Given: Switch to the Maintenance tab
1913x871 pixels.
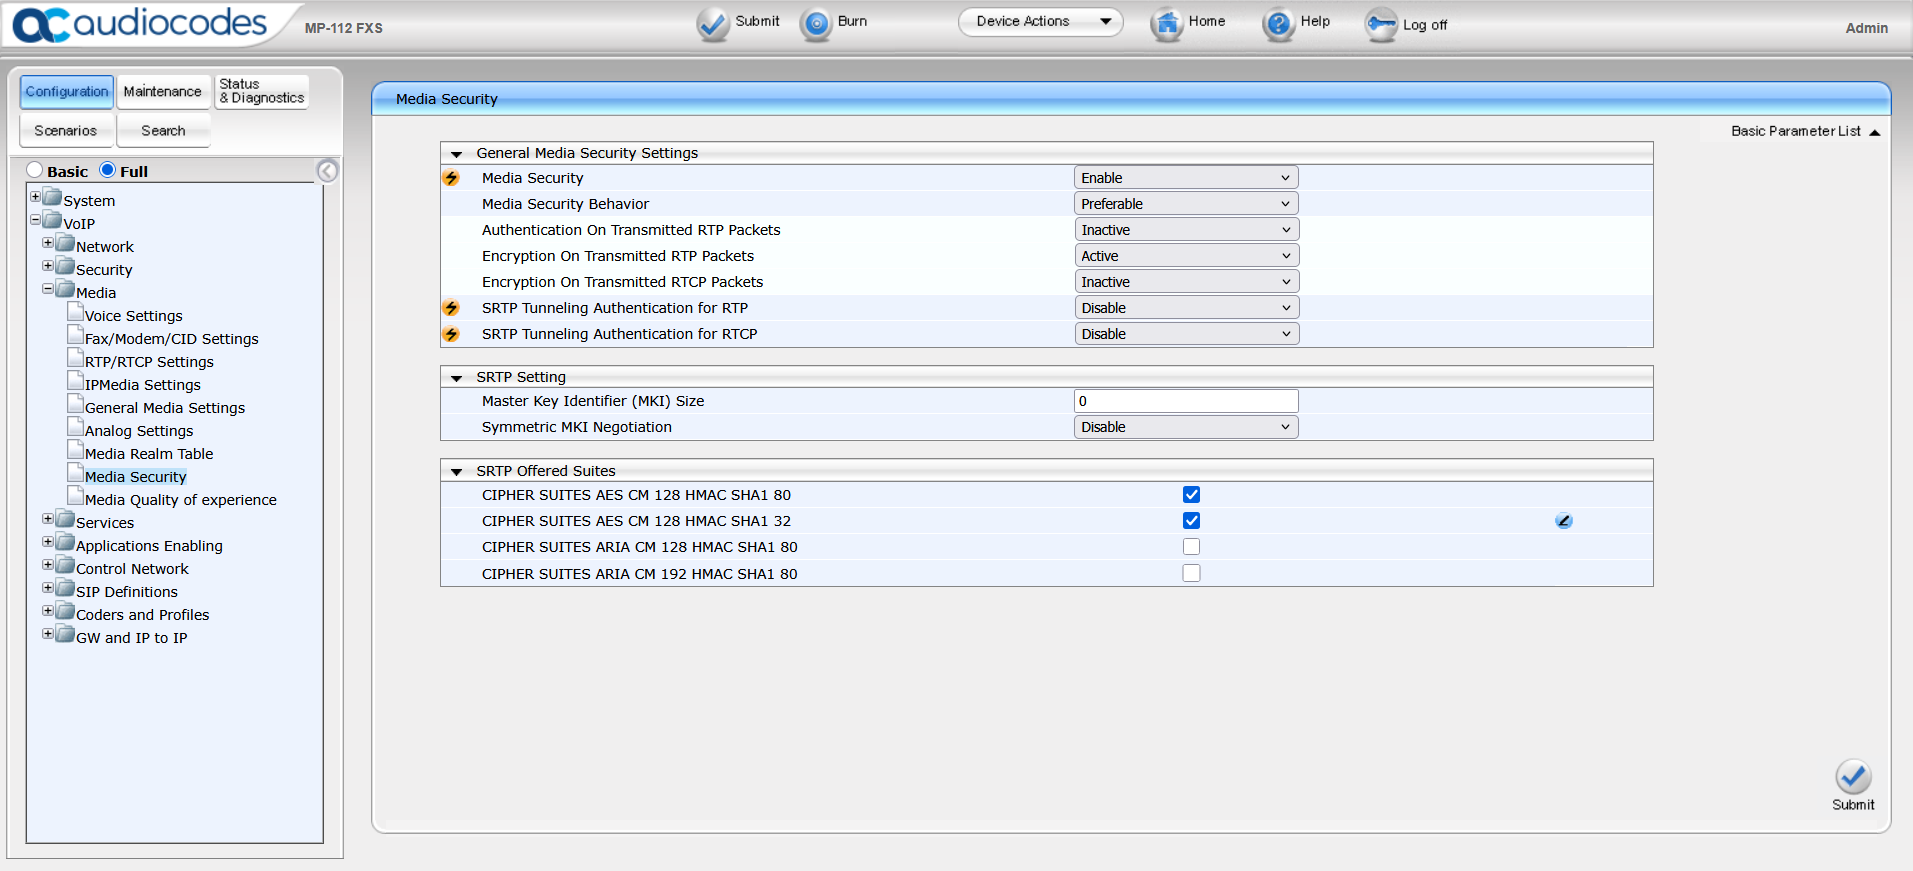Looking at the screenshot, I should pos(163,91).
